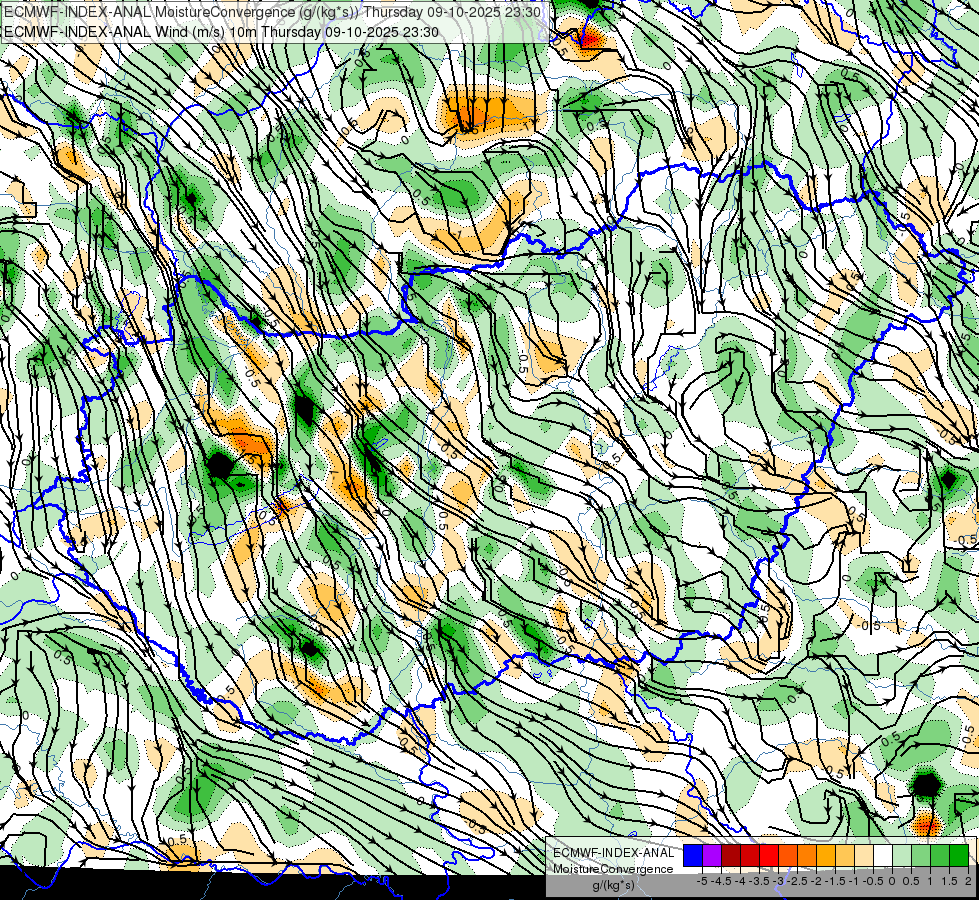979x900 pixels.
Task: Click the -1.5 legend tick label
Action: (835, 881)
